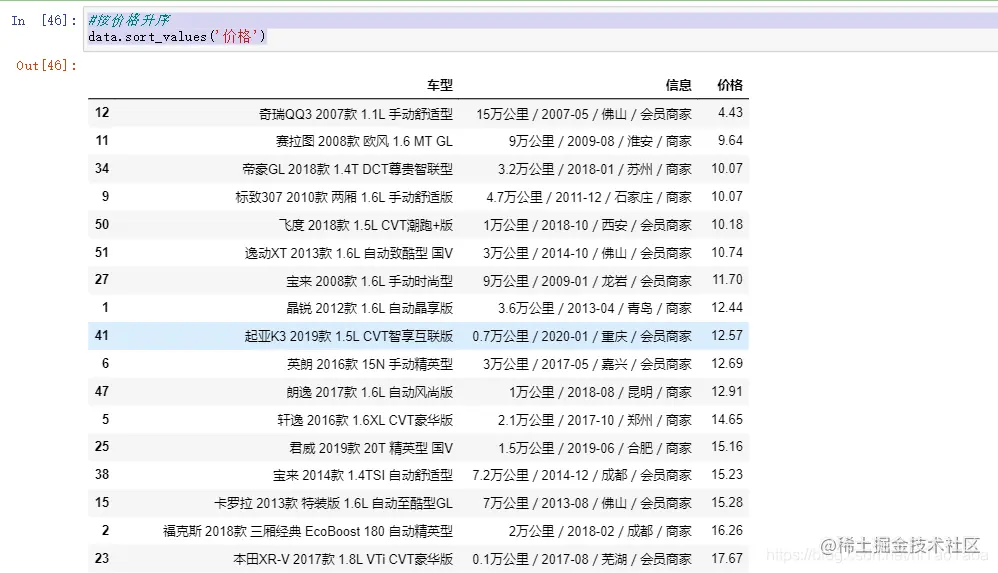Click row index 47
Viewport: 998px width, 573px height.
point(102,392)
